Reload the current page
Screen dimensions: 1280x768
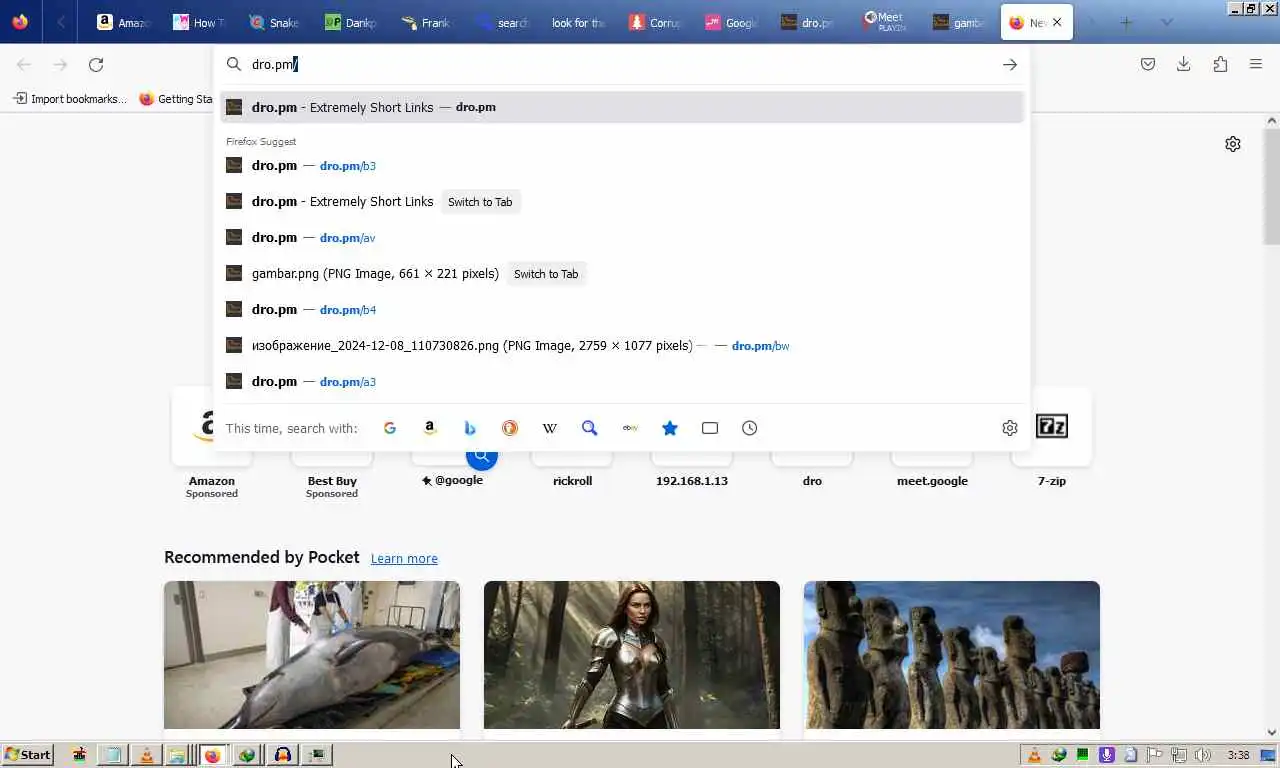point(96,64)
